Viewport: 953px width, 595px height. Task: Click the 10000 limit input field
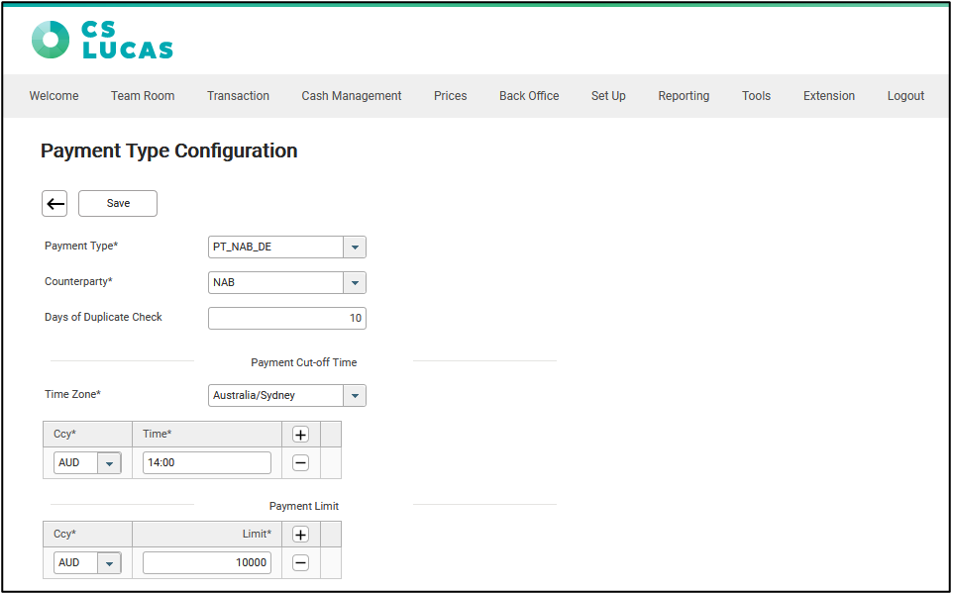(207, 563)
